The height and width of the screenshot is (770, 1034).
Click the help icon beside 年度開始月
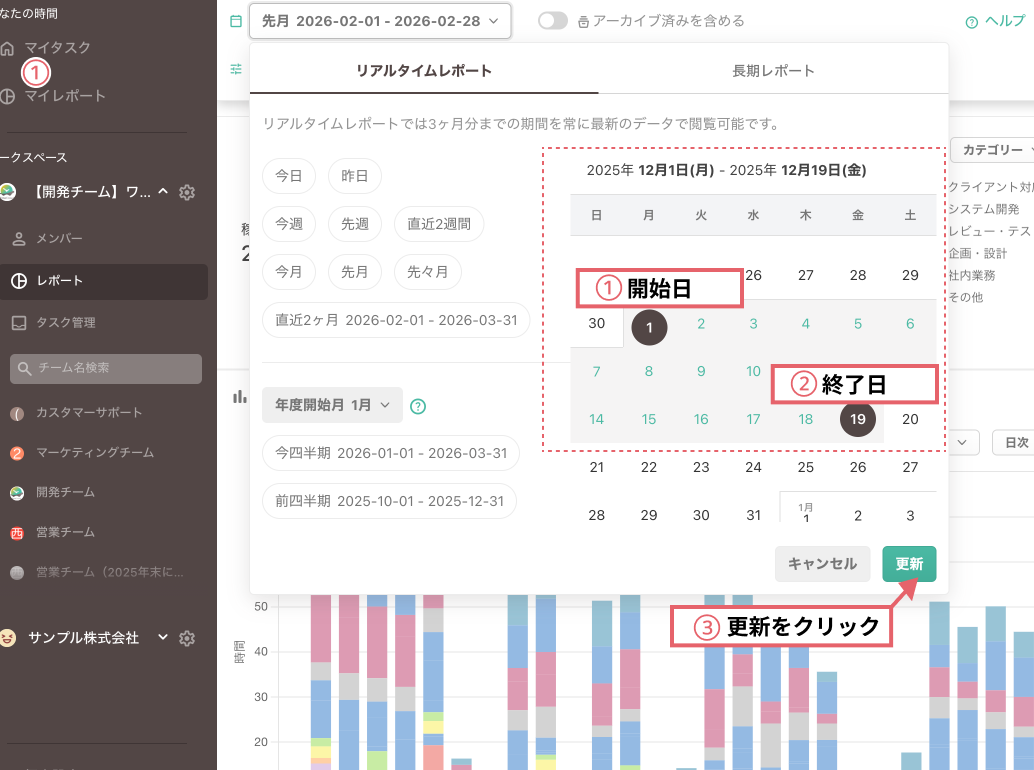[x=418, y=406]
